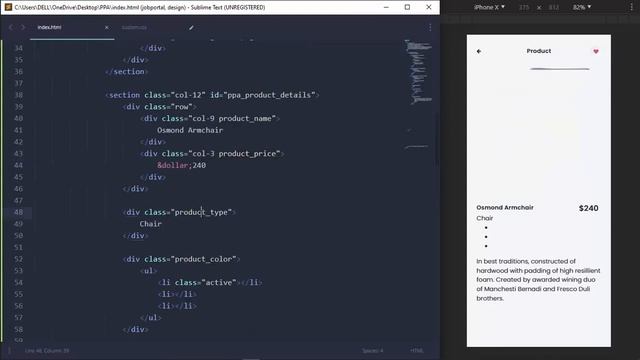Open the Spaces: 4 indentation menu
Image resolution: width=640 pixels, height=360 pixels.
[x=373, y=351]
